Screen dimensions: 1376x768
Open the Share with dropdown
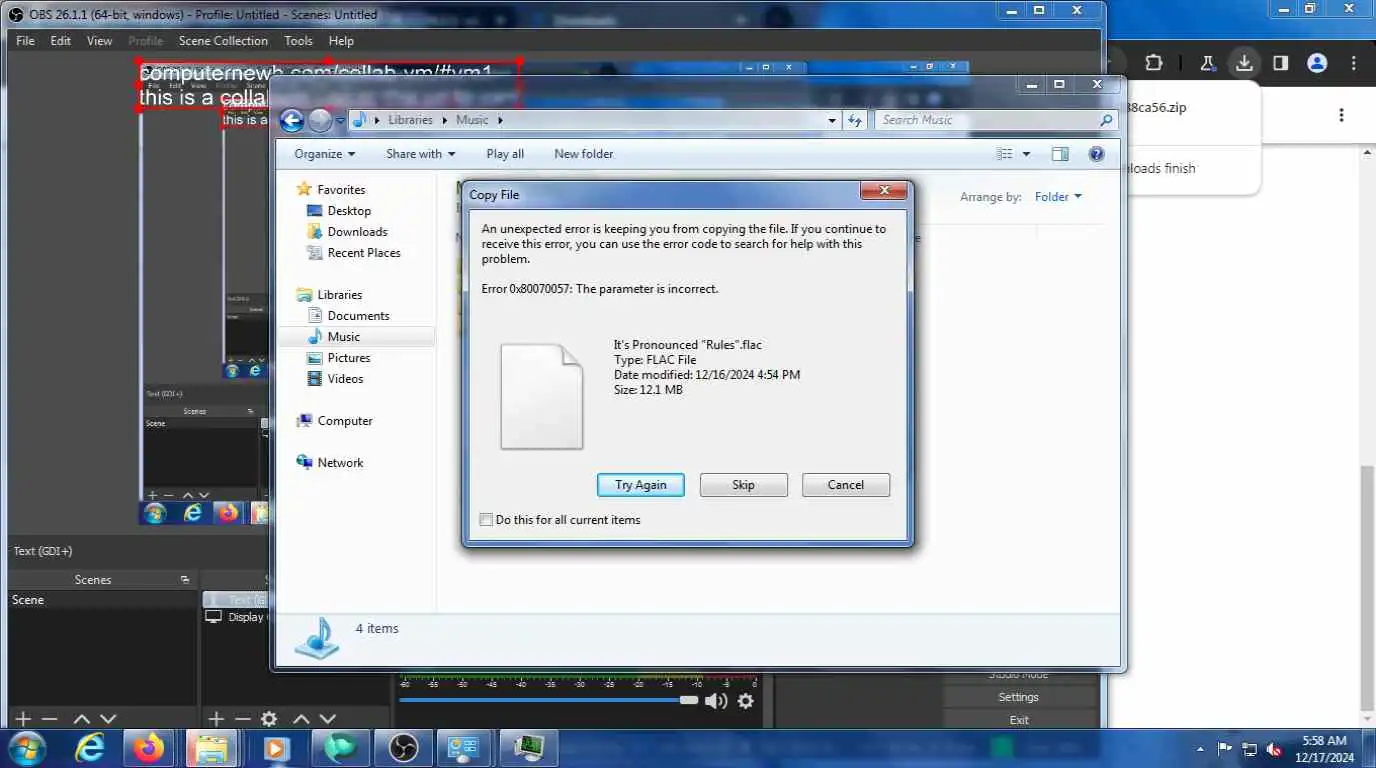[420, 154]
